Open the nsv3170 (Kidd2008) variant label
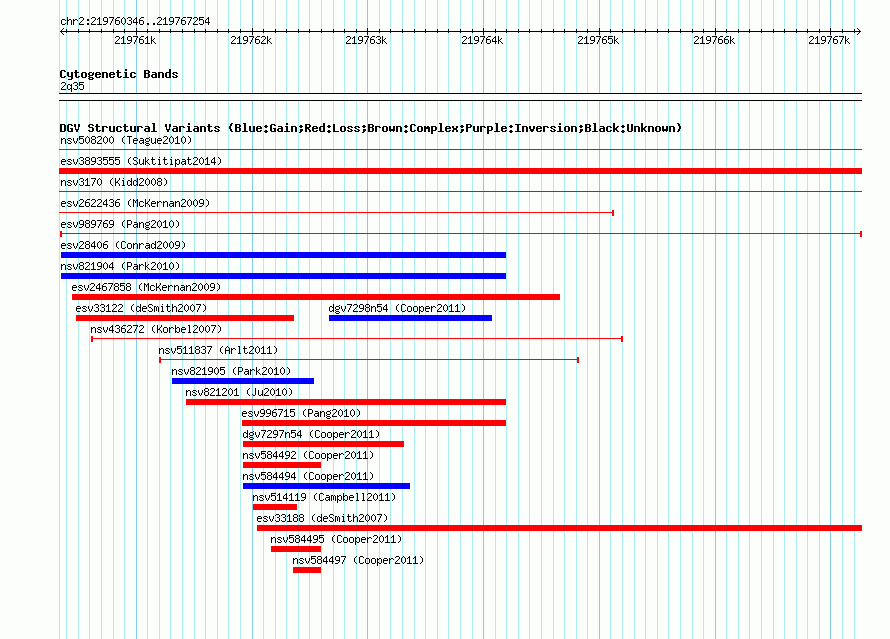Screen dimensions: 890x639 point(114,182)
